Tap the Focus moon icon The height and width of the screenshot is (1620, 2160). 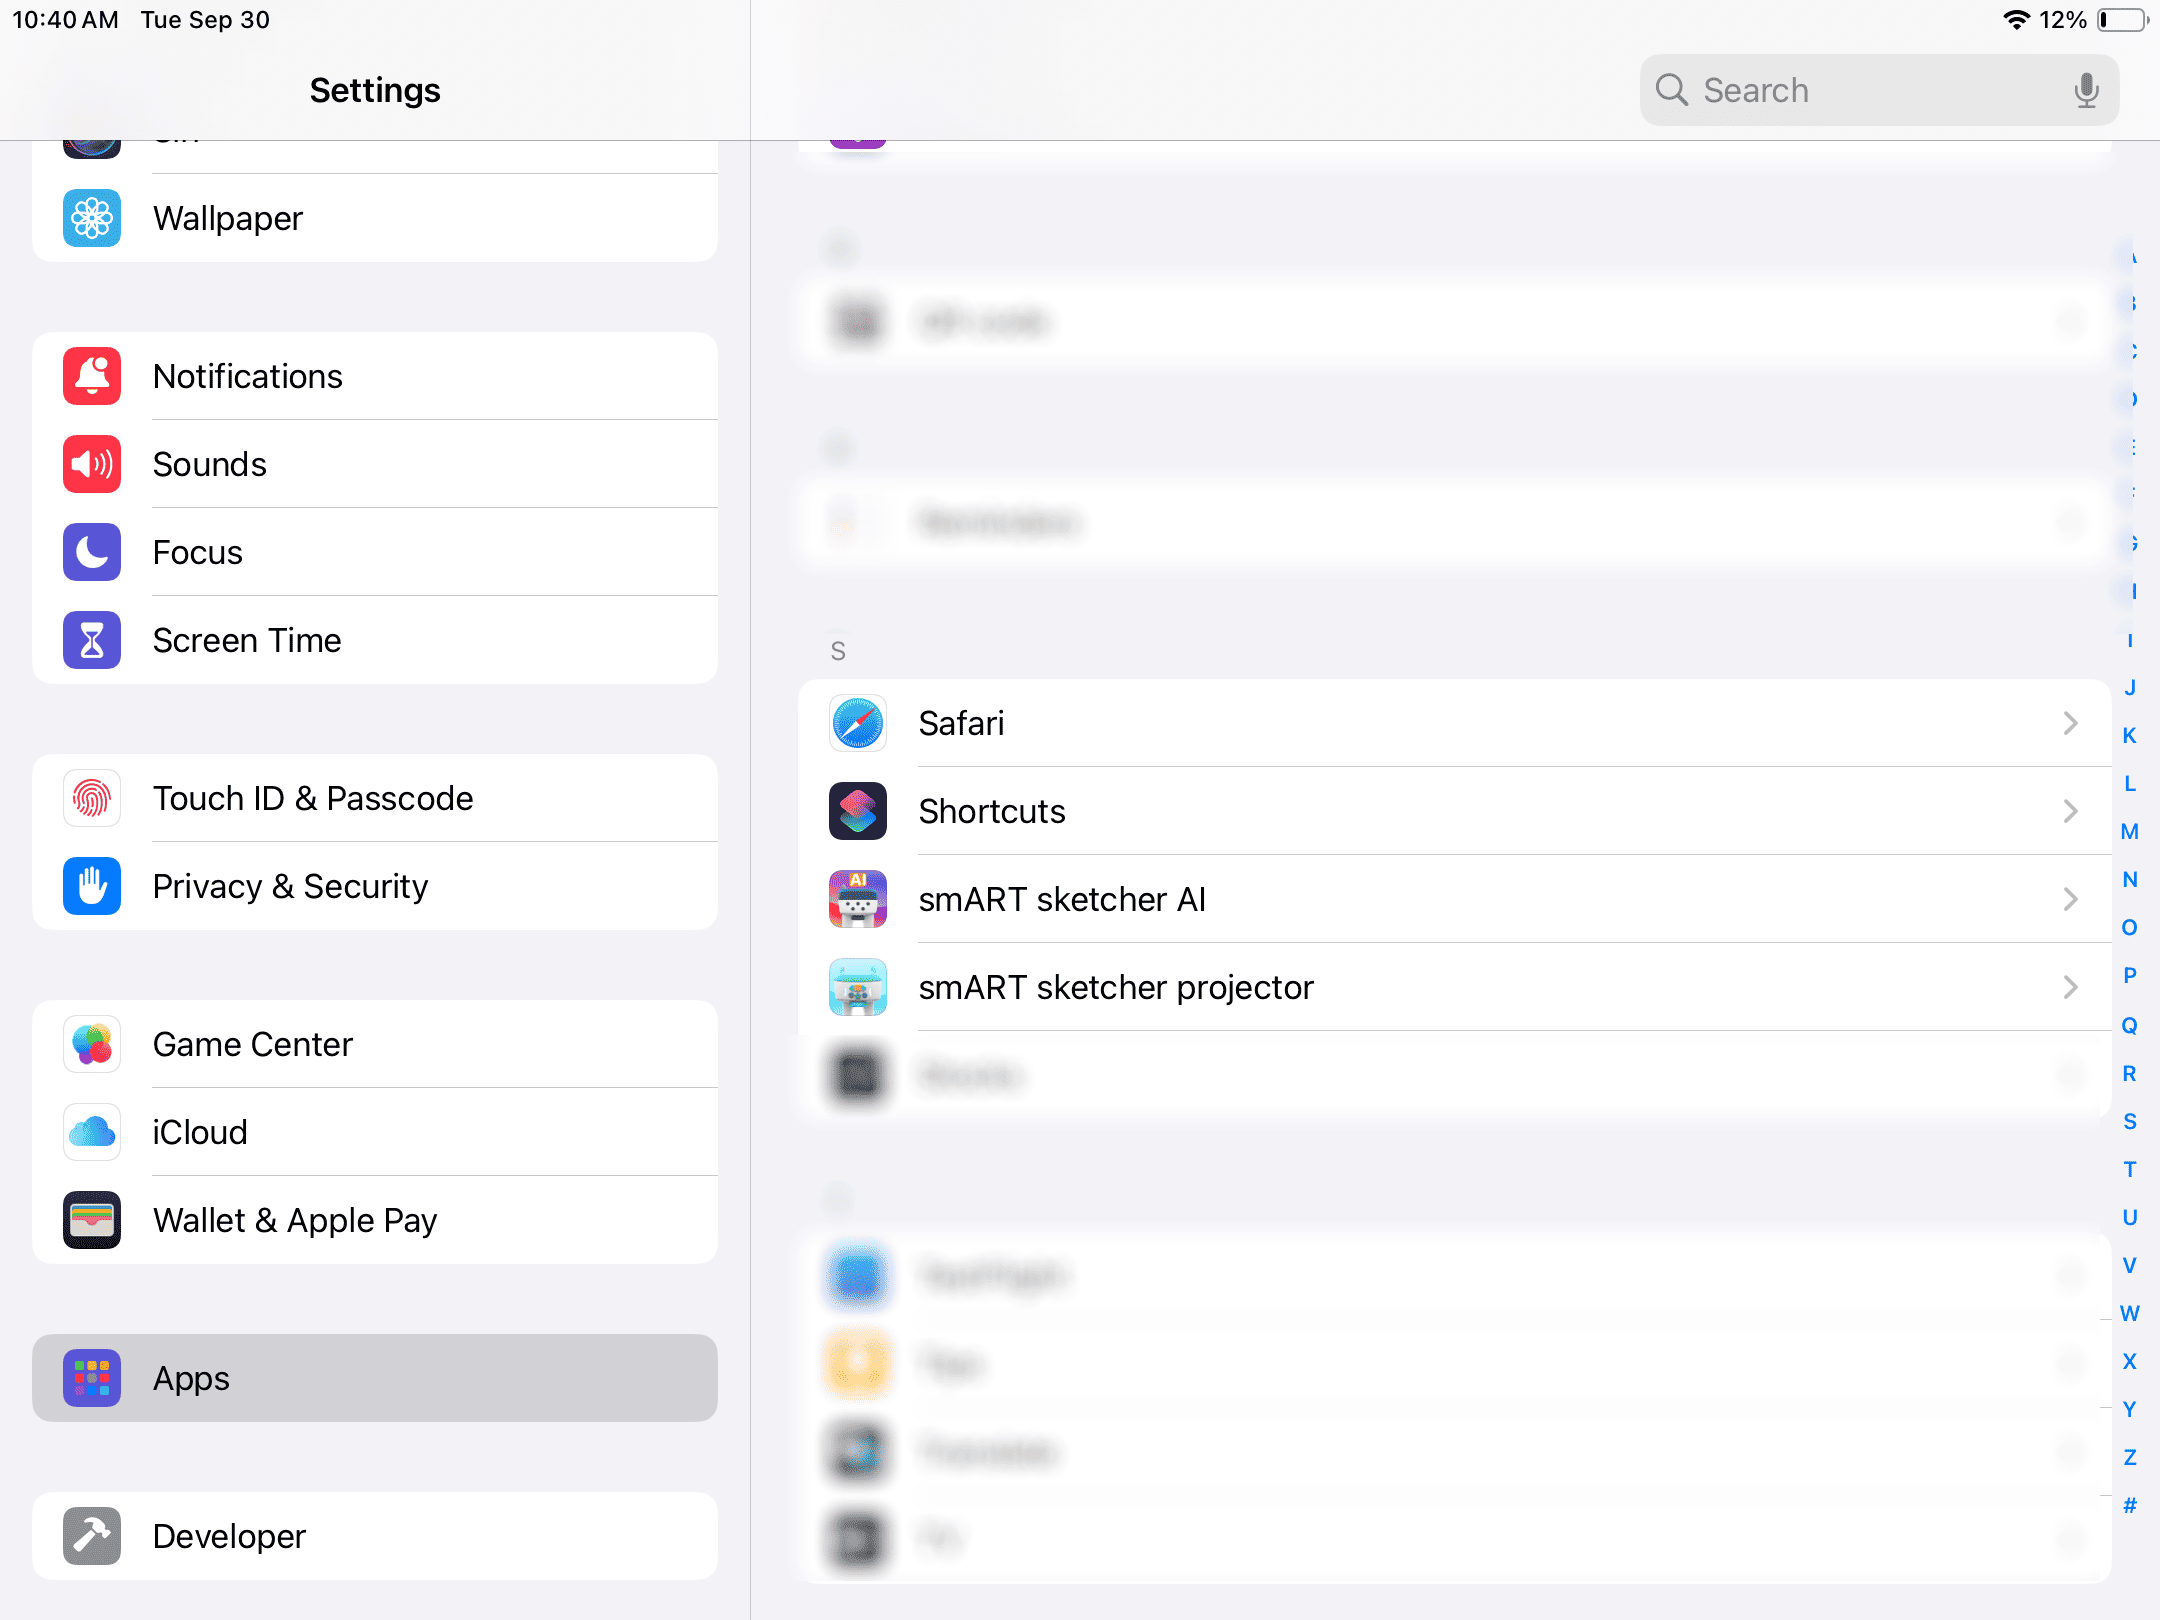(x=92, y=552)
